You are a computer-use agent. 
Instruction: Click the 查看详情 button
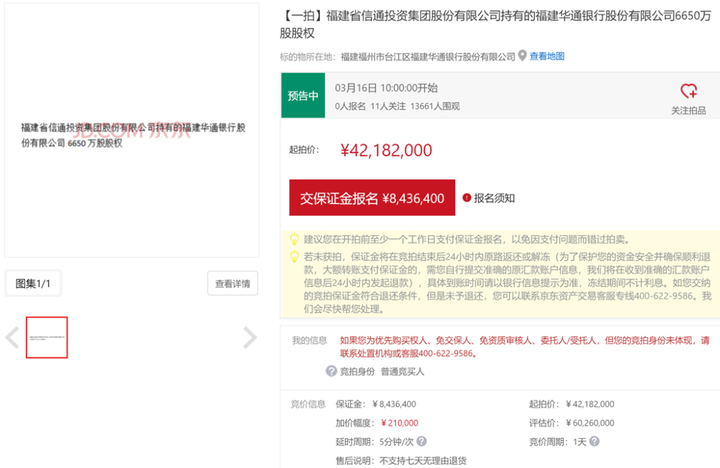[233, 284]
